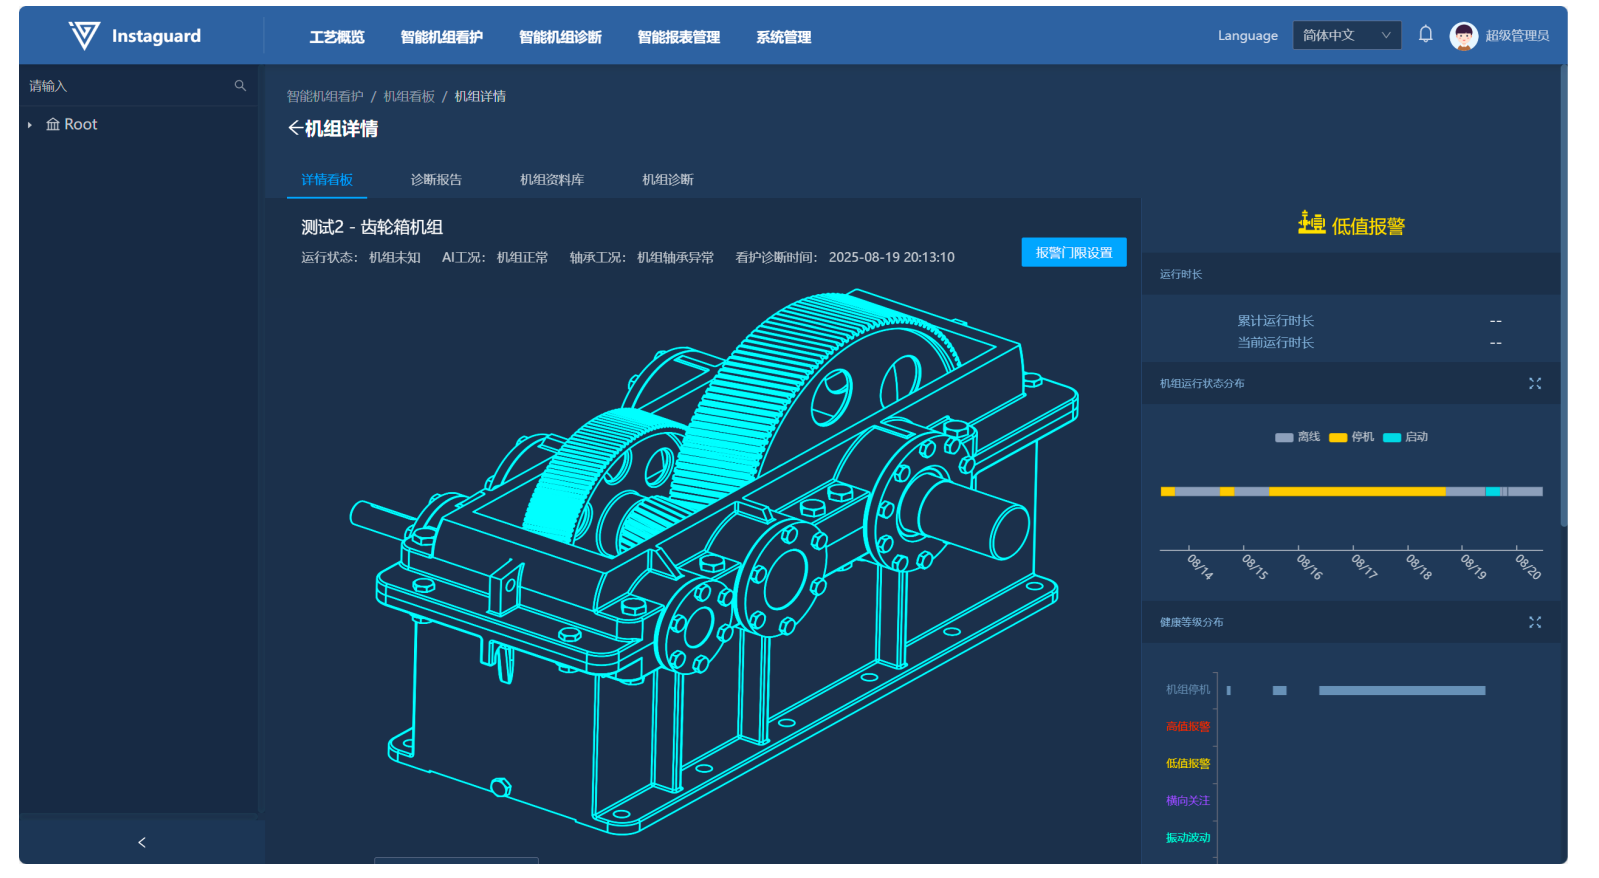Collapse the left sidebar panel
This screenshot has width=1599, height=878.
pos(141,842)
